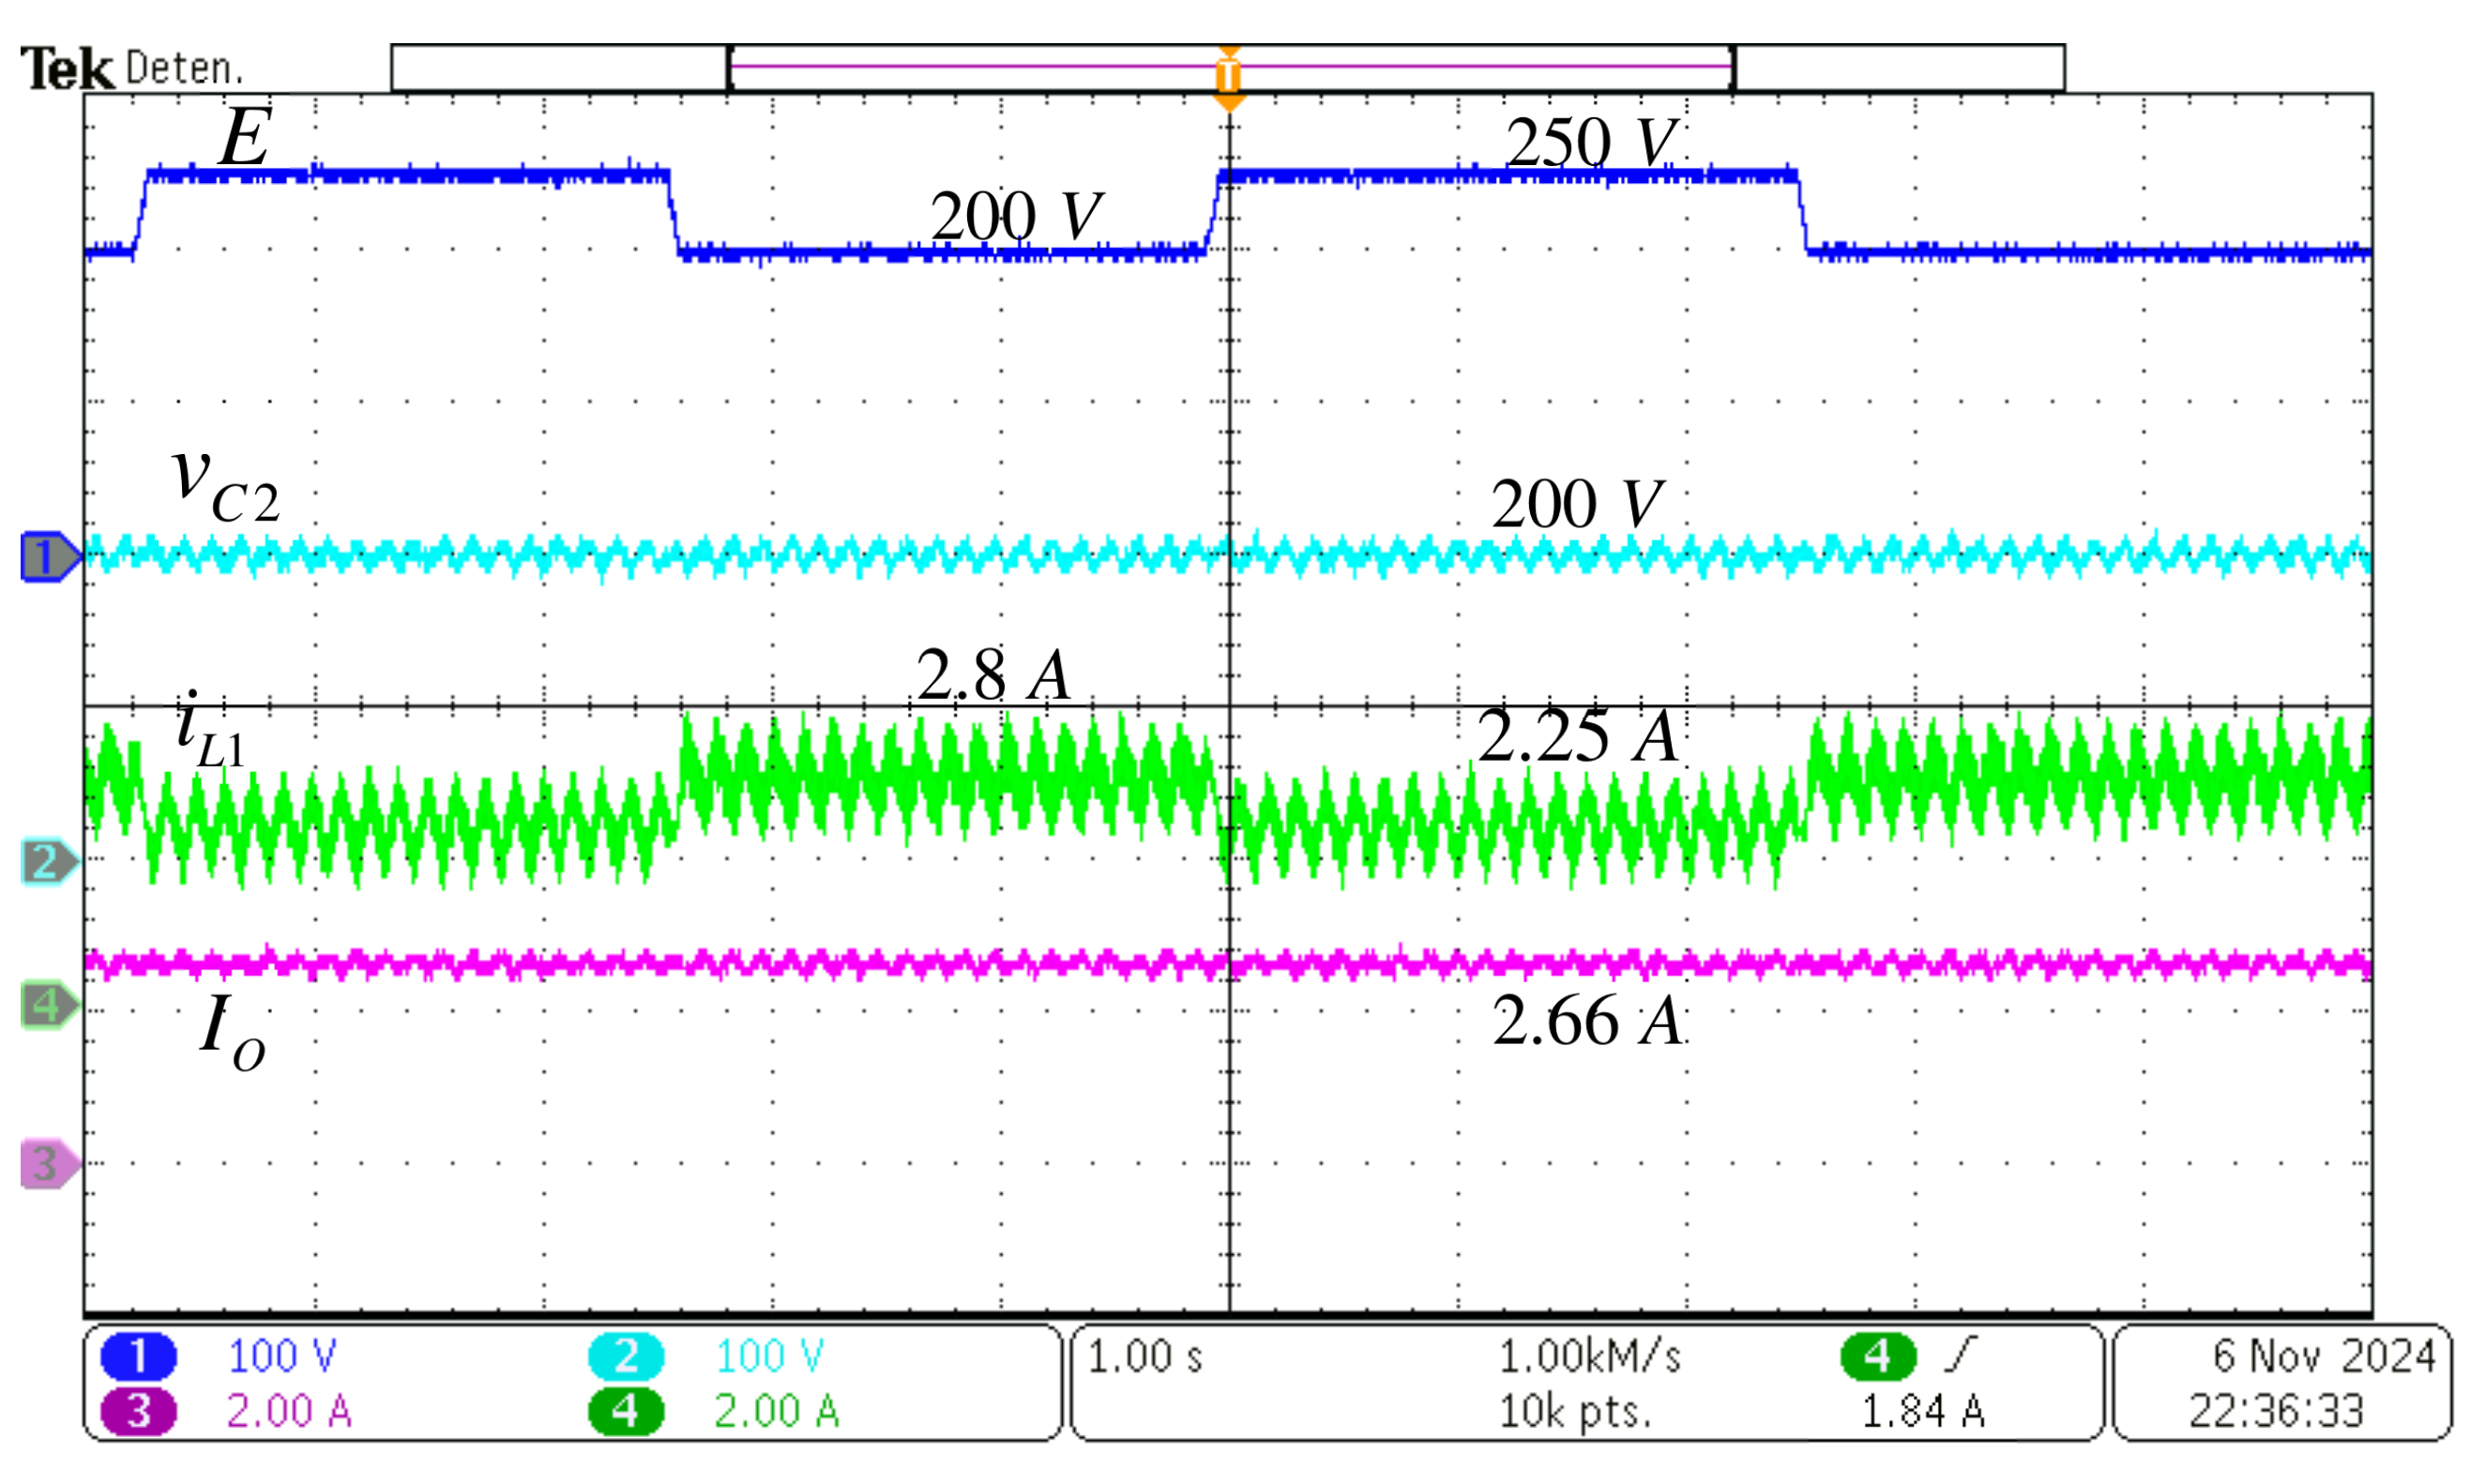Select channel 3 badge in readout bar
Image resolution: width=2470 pixels, height=1484 pixels.
click(138, 1412)
